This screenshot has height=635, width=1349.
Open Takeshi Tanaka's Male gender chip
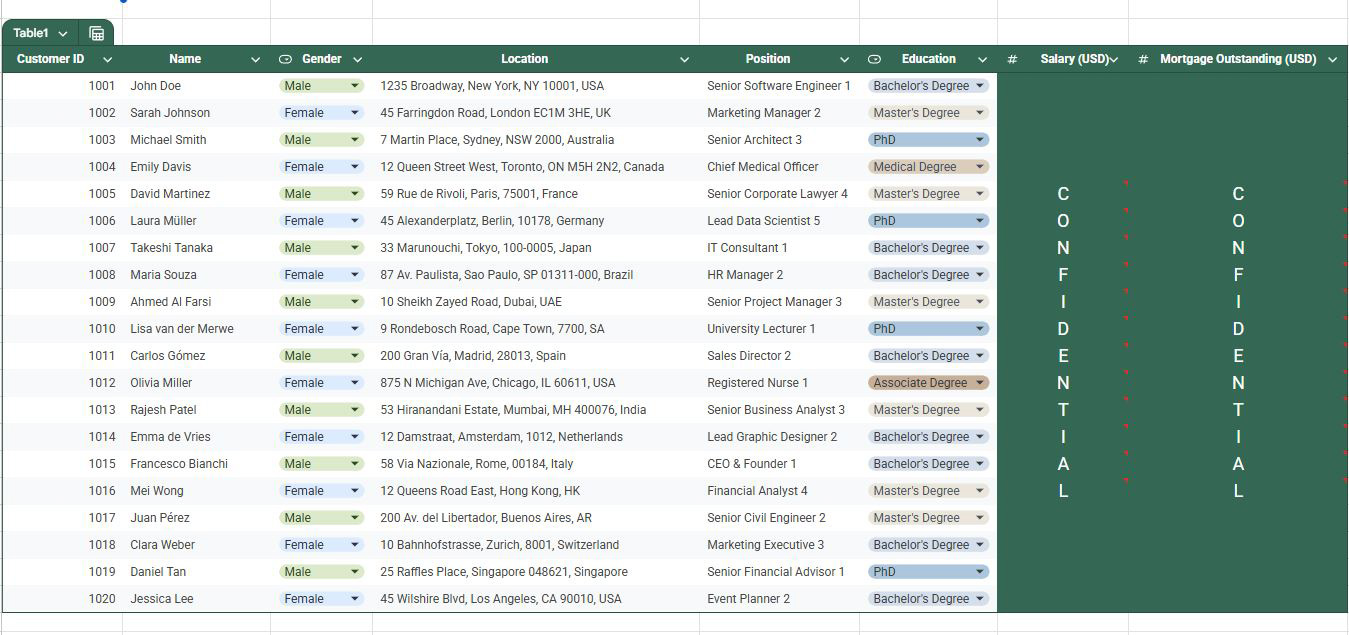321,248
